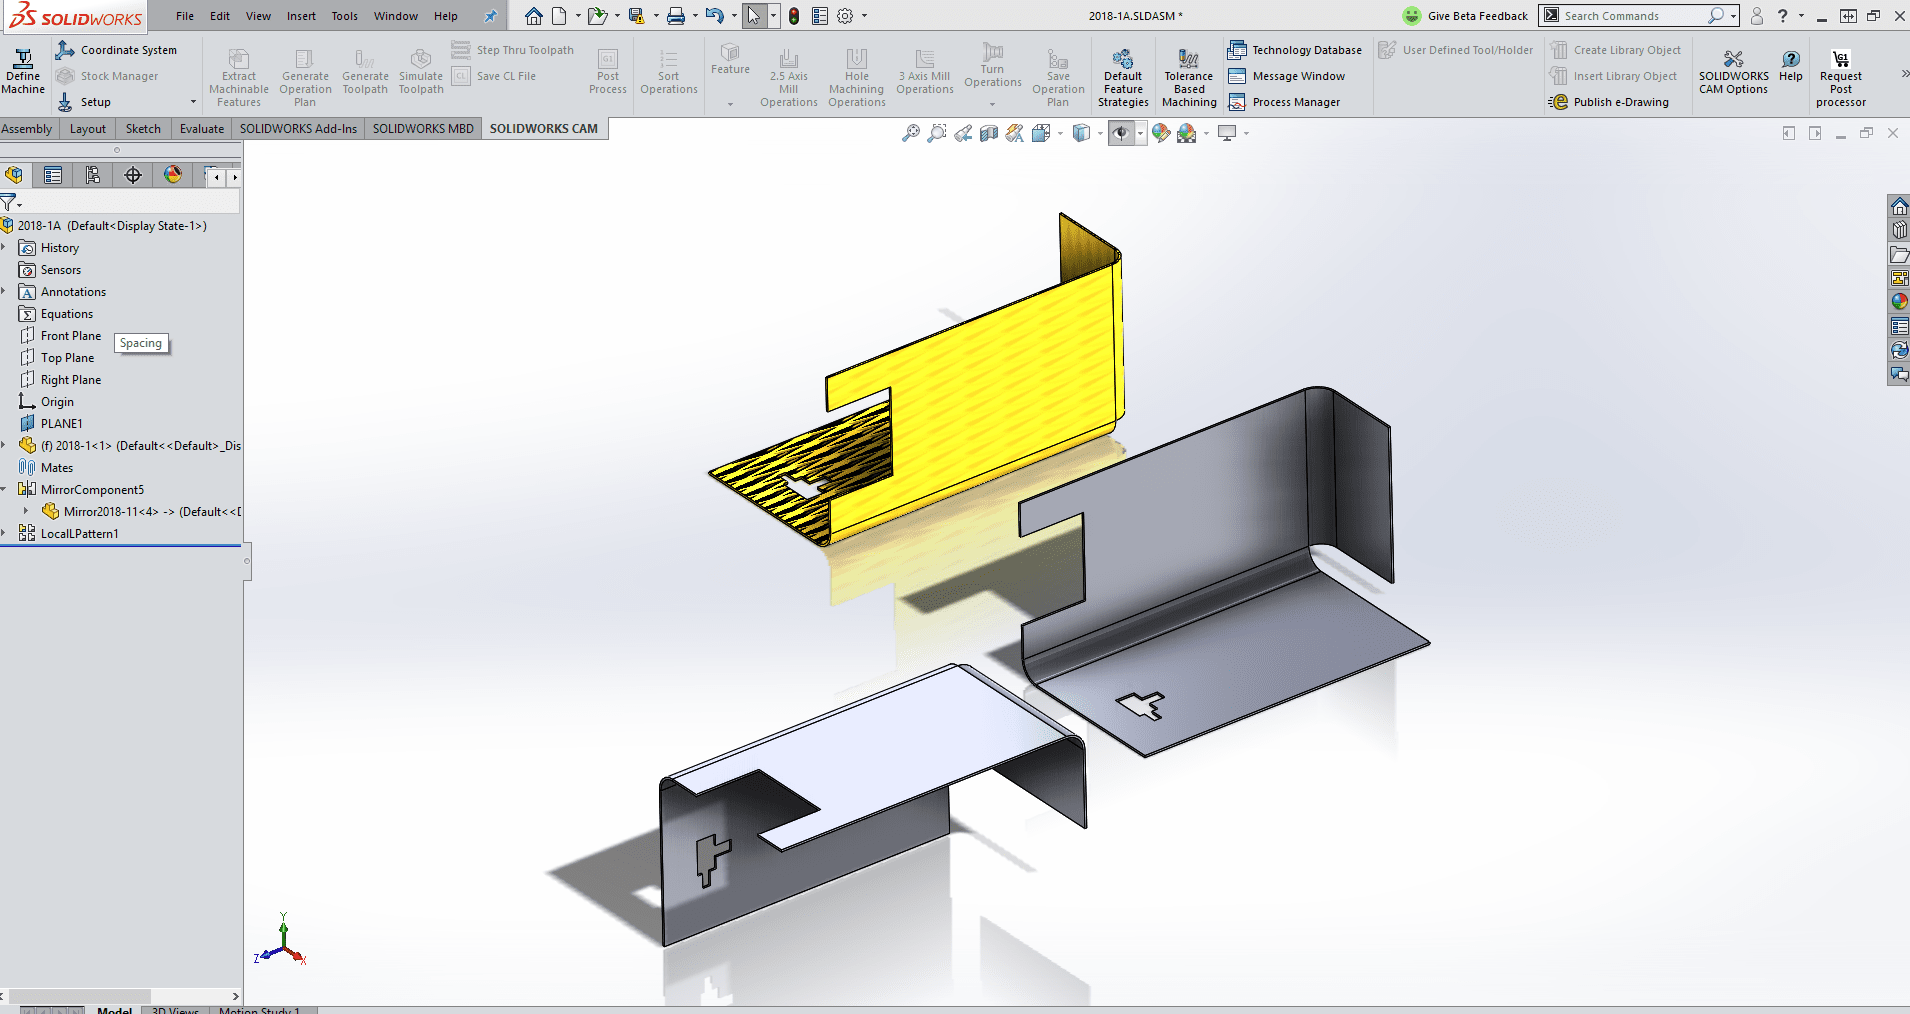Click the Print icon
The image size is (1910, 1014).
[x=676, y=16]
